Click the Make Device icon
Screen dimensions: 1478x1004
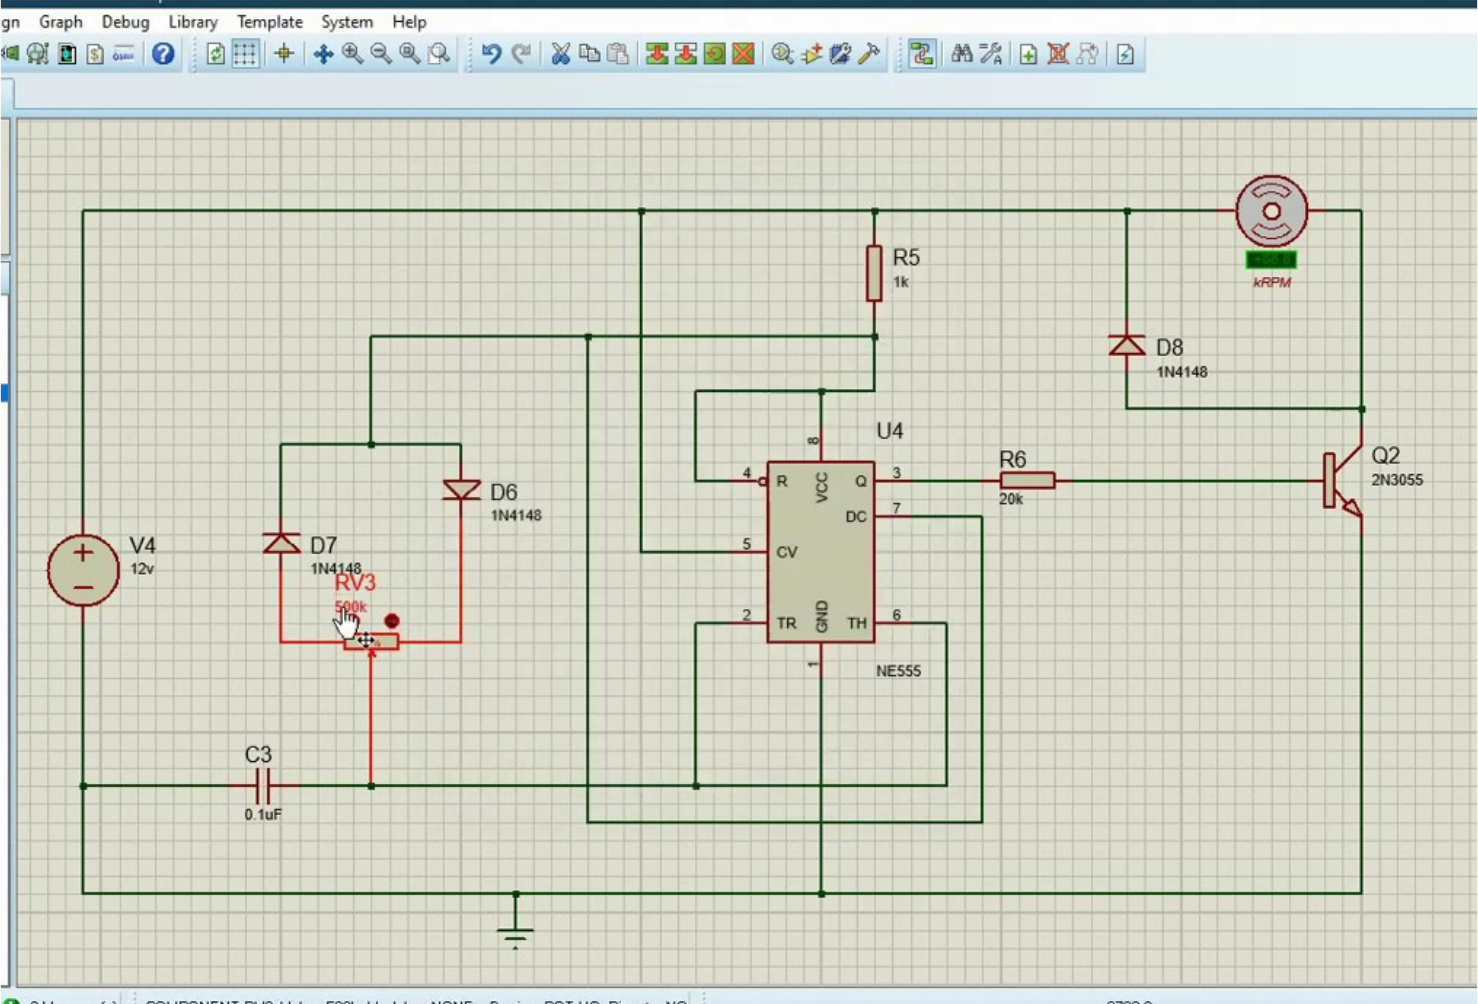click(x=811, y=54)
